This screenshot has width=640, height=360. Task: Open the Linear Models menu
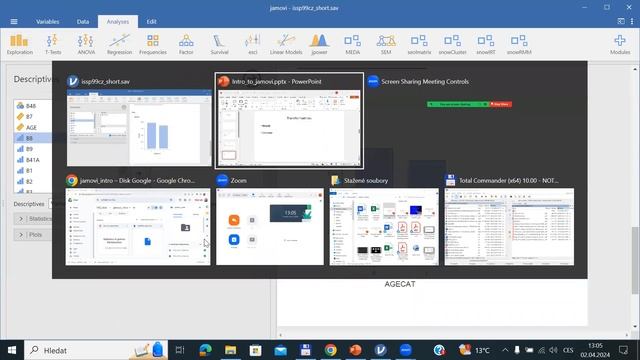(x=286, y=44)
